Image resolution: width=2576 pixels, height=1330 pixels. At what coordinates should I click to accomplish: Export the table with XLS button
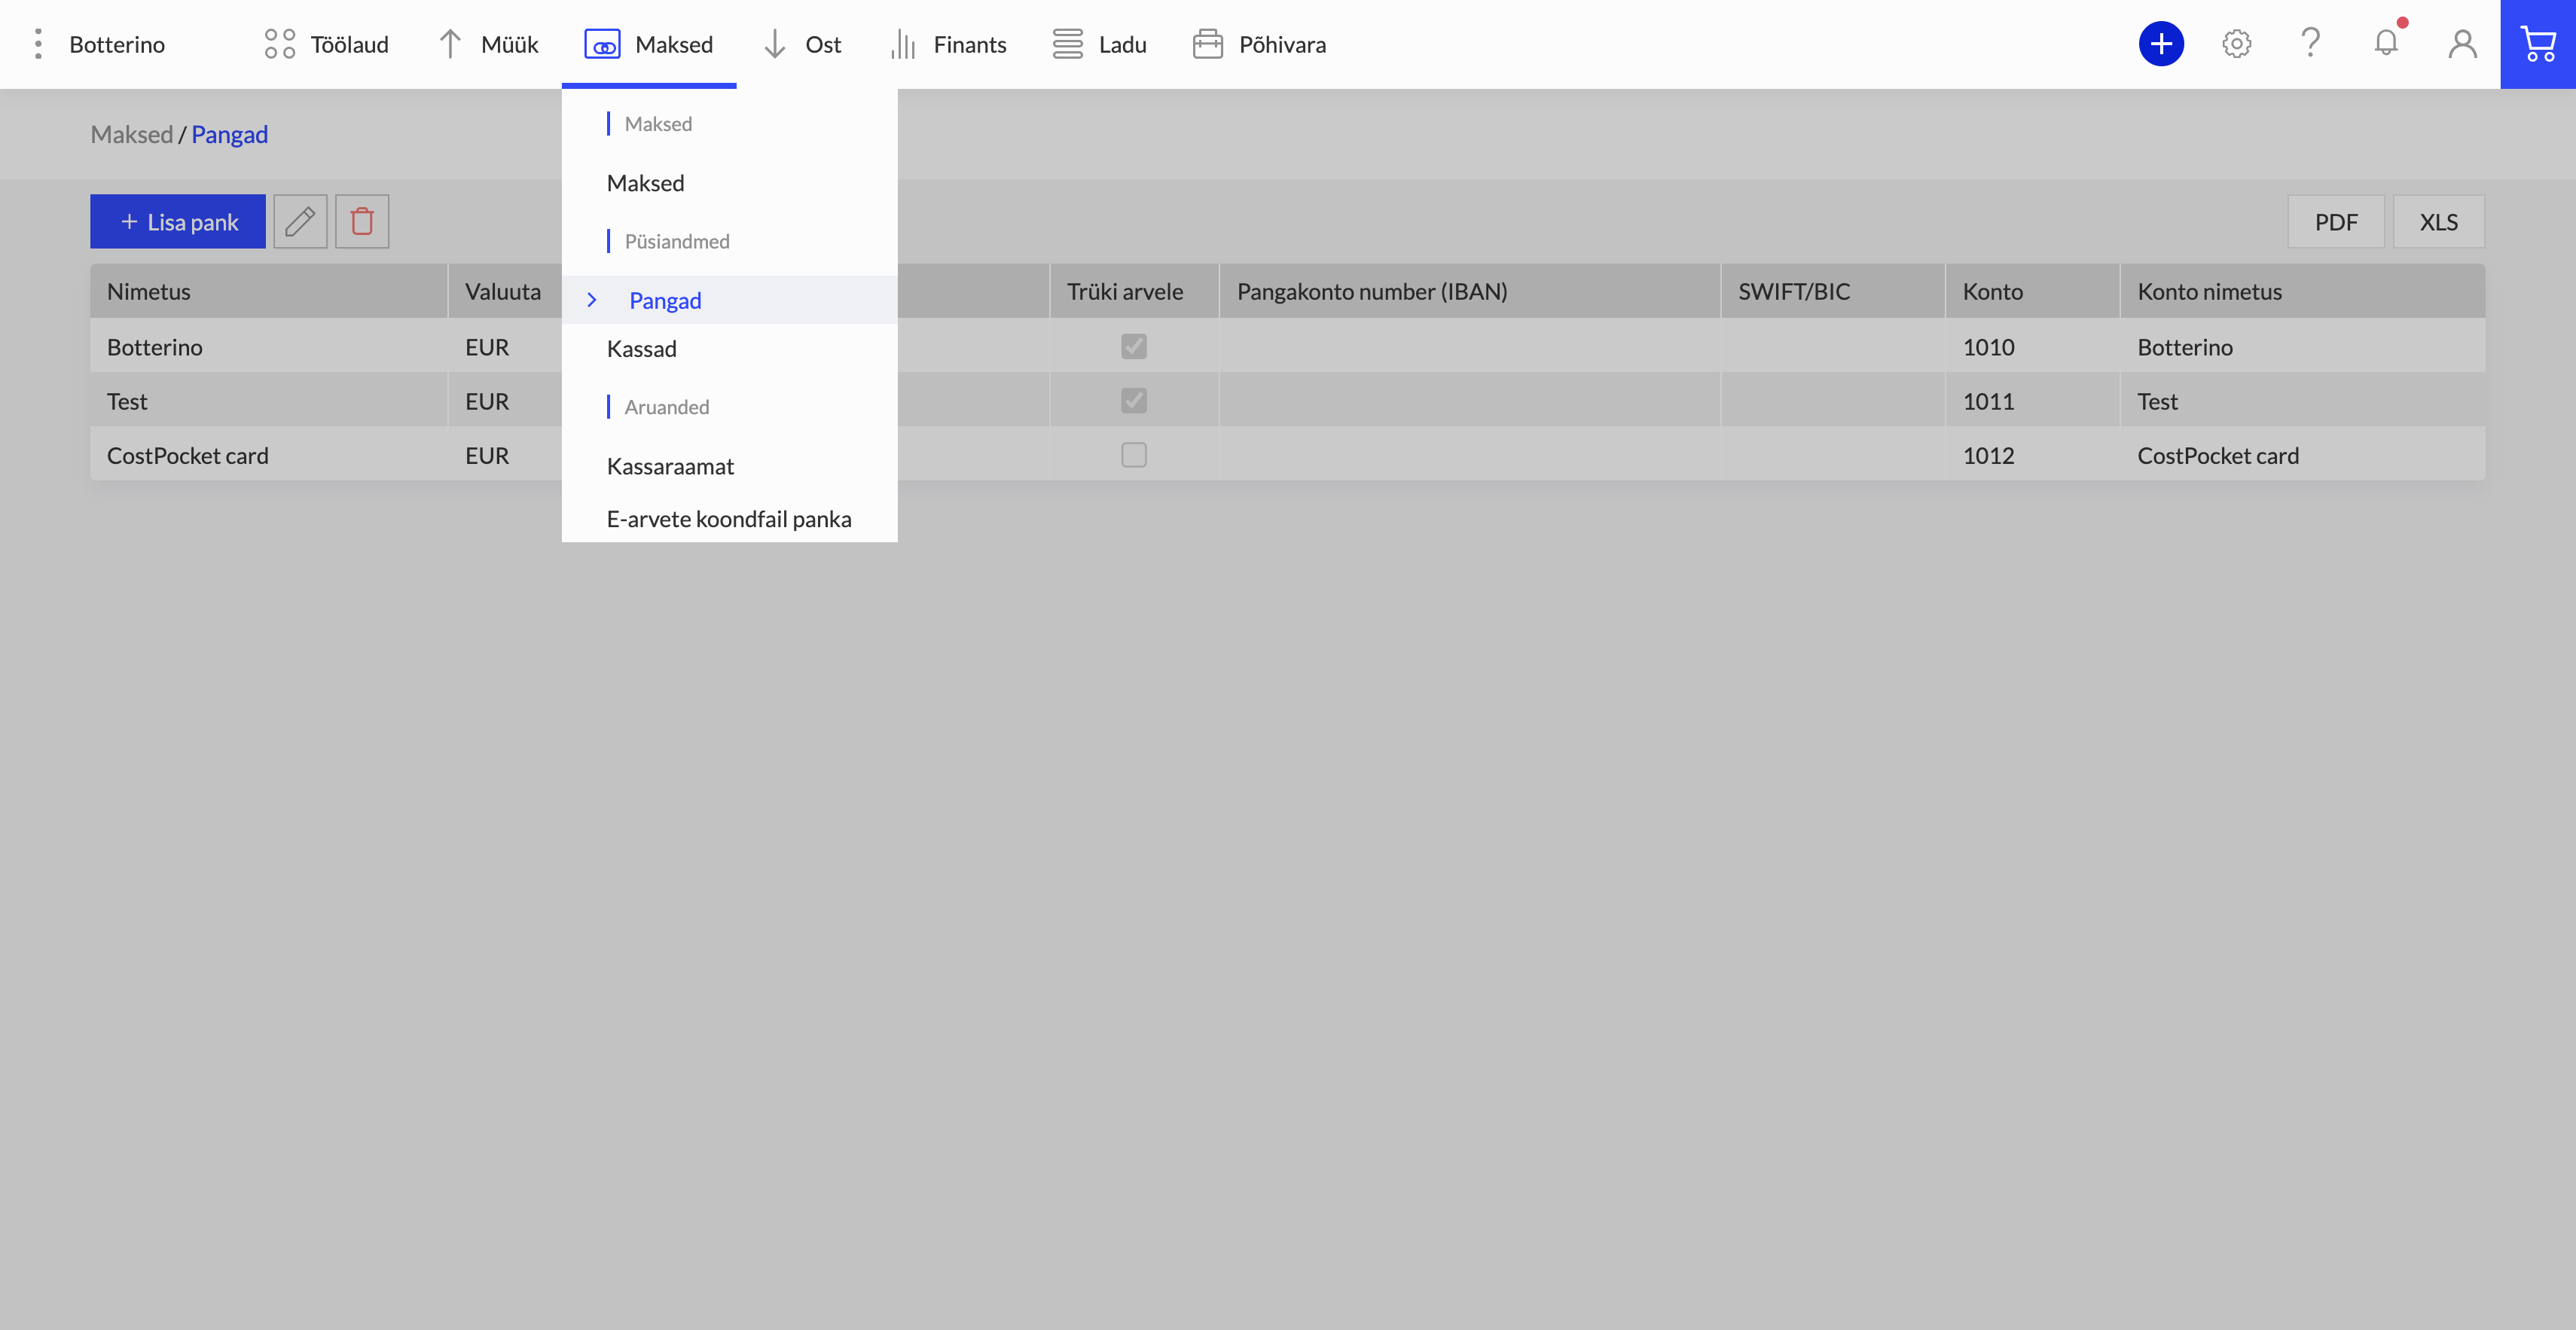click(x=2438, y=221)
